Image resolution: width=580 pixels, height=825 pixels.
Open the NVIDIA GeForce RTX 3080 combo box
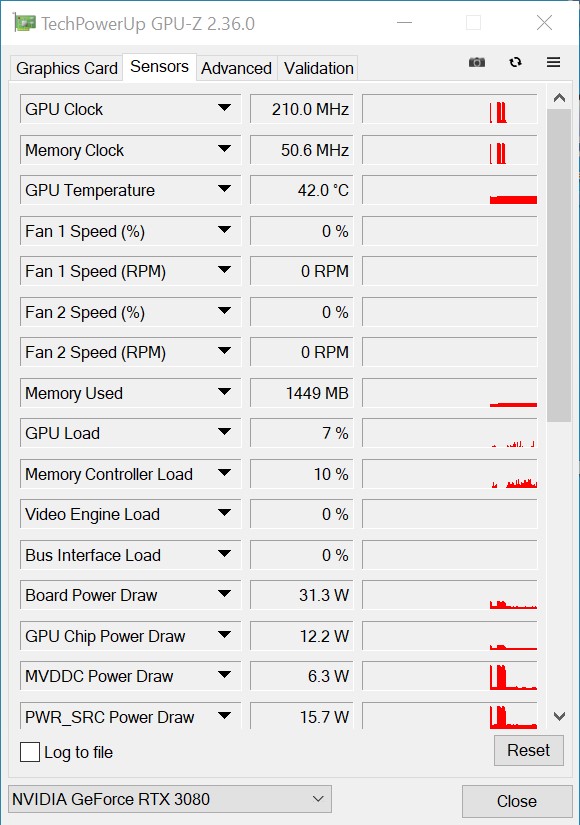169,799
